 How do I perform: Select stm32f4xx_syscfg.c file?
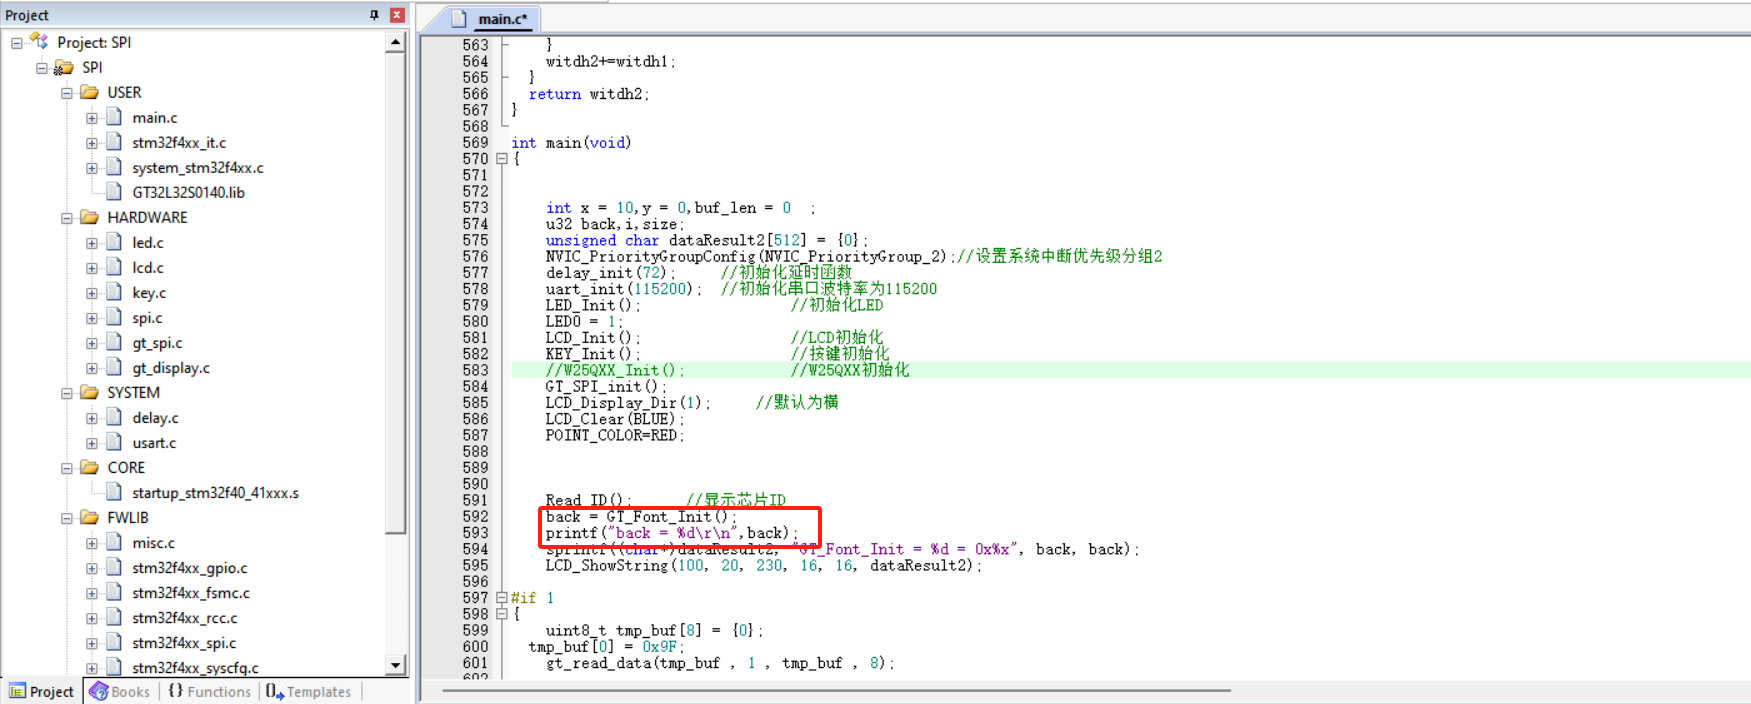click(x=195, y=668)
